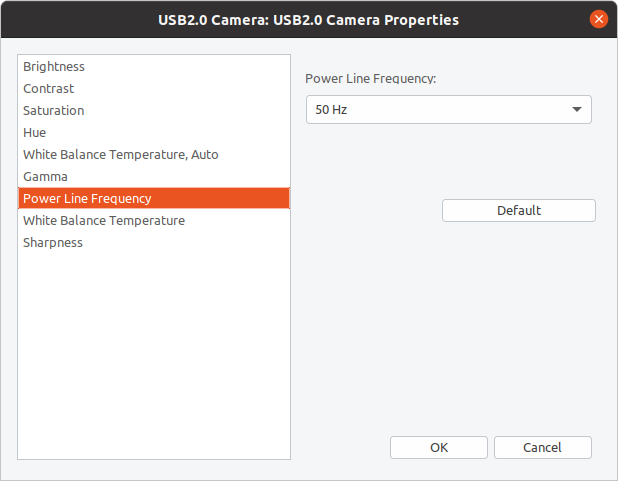The image size is (618, 481).
Task: Click the Power Line Frequency: label
Action: [370, 78]
